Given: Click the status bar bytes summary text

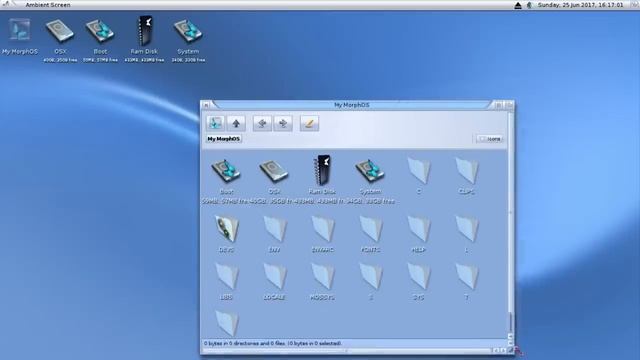Looking at the screenshot, I should click(x=273, y=343).
